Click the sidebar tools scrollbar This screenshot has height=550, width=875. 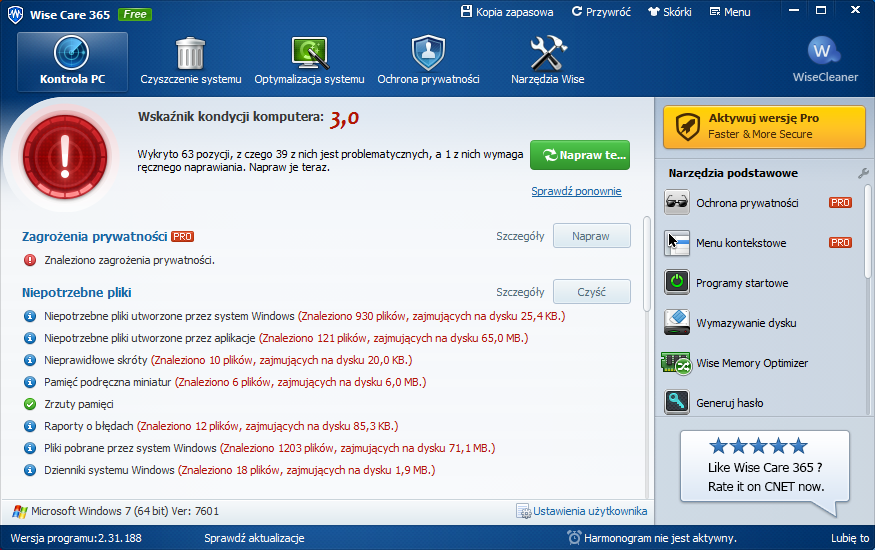point(868,231)
